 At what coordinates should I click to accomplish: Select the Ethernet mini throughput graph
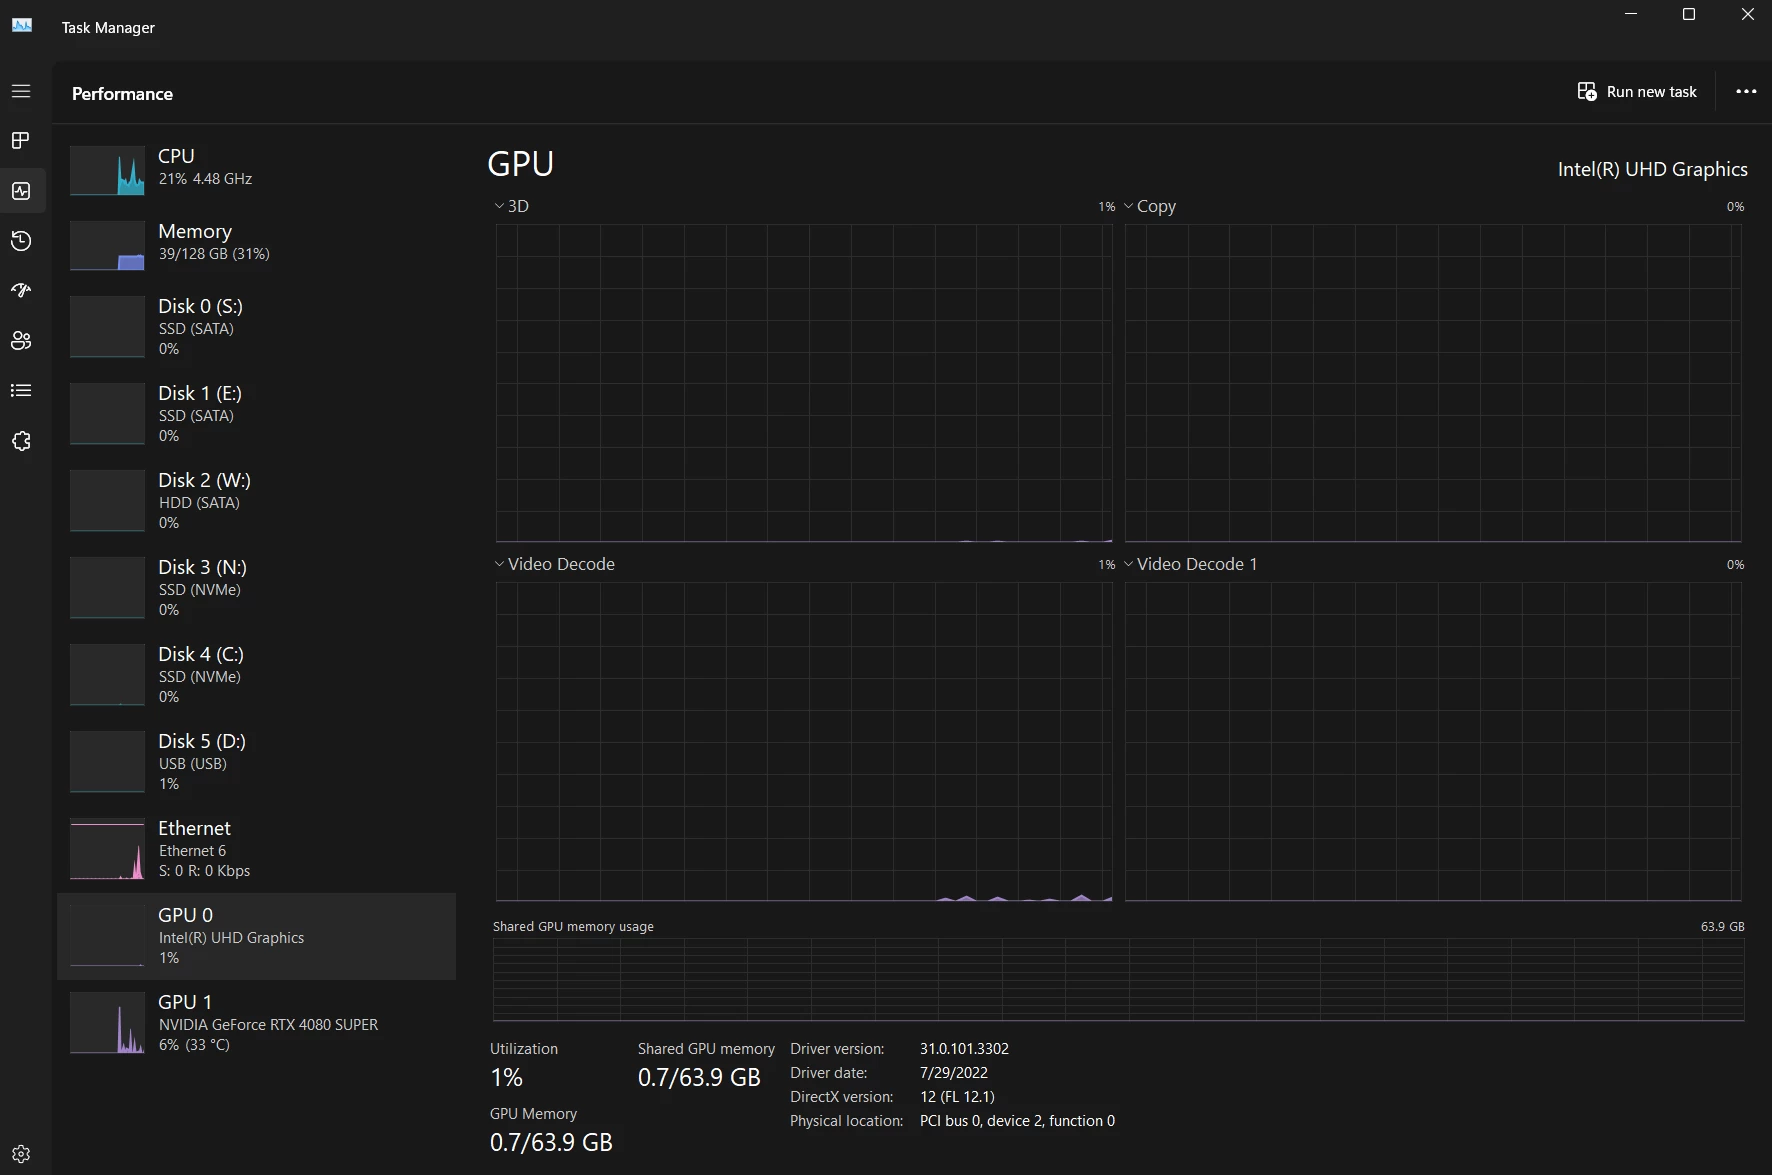click(107, 849)
